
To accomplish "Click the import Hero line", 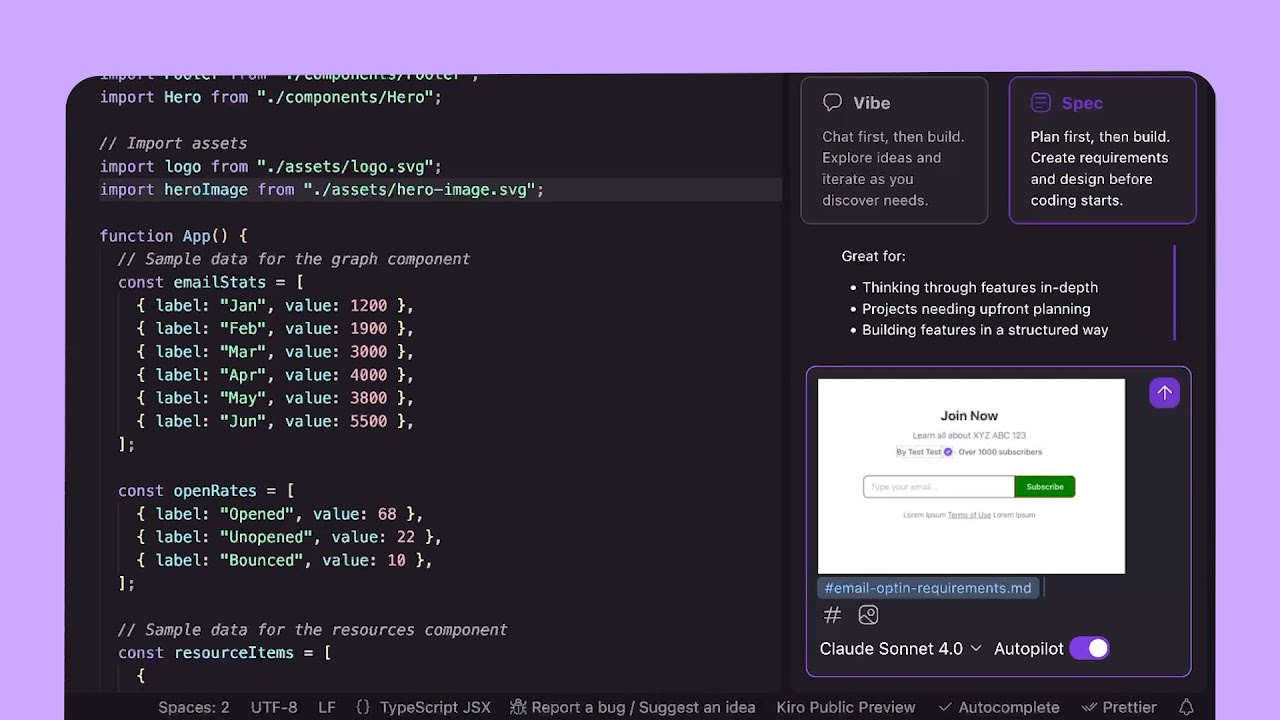I will coord(271,97).
